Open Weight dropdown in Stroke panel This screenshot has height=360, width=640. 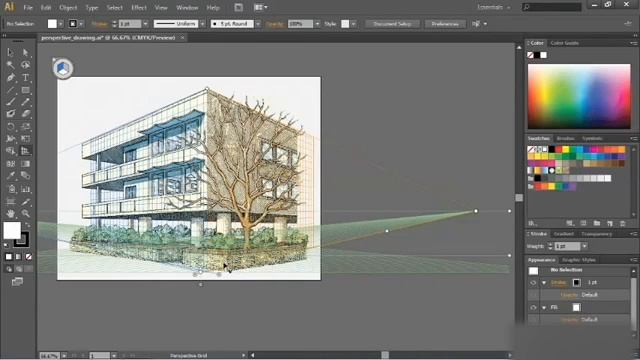pyautogui.click(x=584, y=246)
